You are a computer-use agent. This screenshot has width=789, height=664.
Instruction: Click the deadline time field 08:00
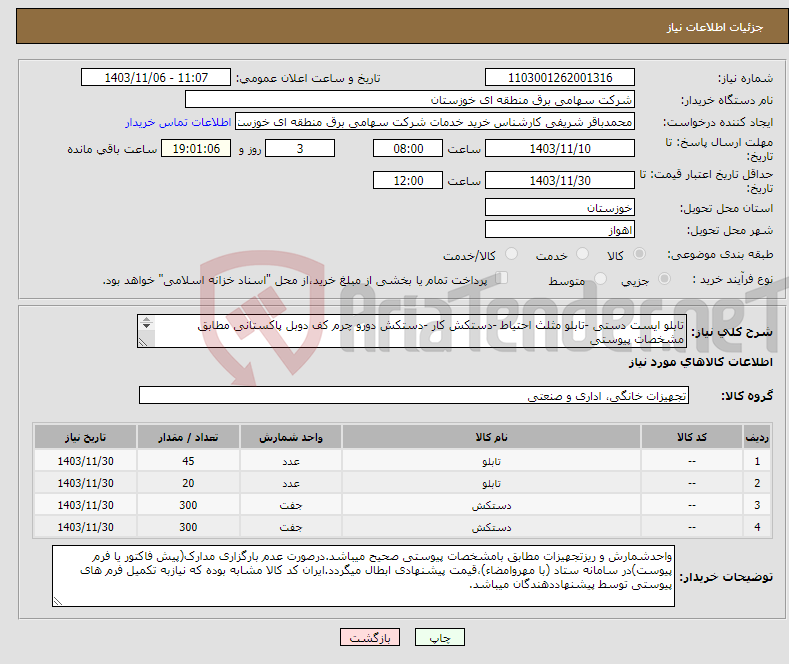pos(408,148)
